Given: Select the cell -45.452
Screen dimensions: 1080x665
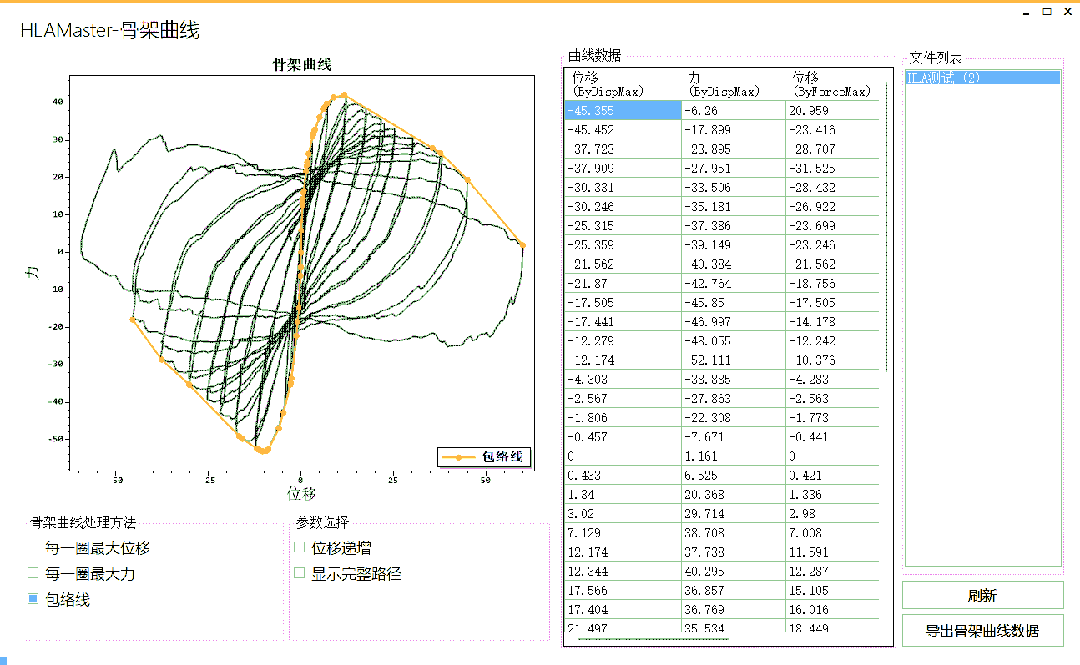Looking at the screenshot, I should pyautogui.click(x=623, y=130).
